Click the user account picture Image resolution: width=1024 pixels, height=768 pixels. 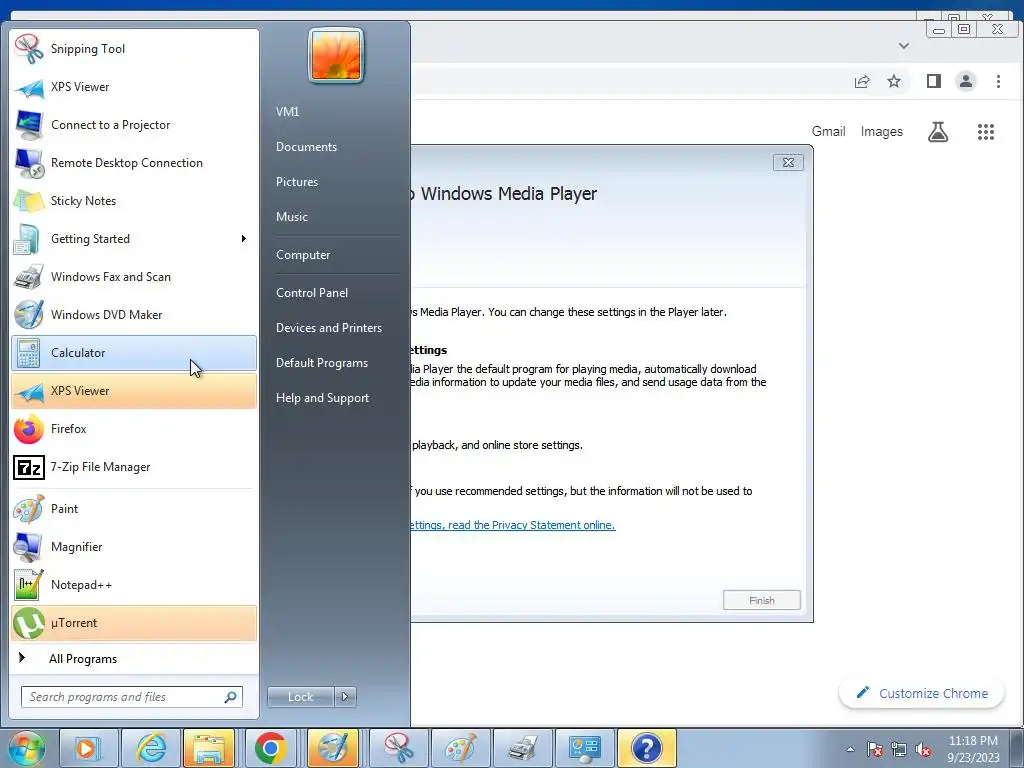(336, 56)
